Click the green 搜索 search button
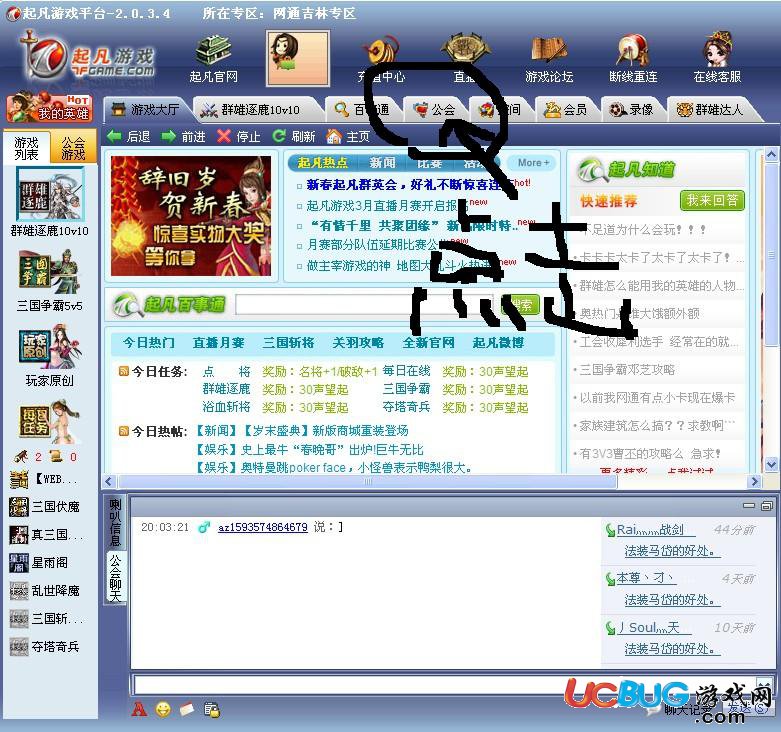The height and width of the screenshot is (732, 781). pos(521,305)
